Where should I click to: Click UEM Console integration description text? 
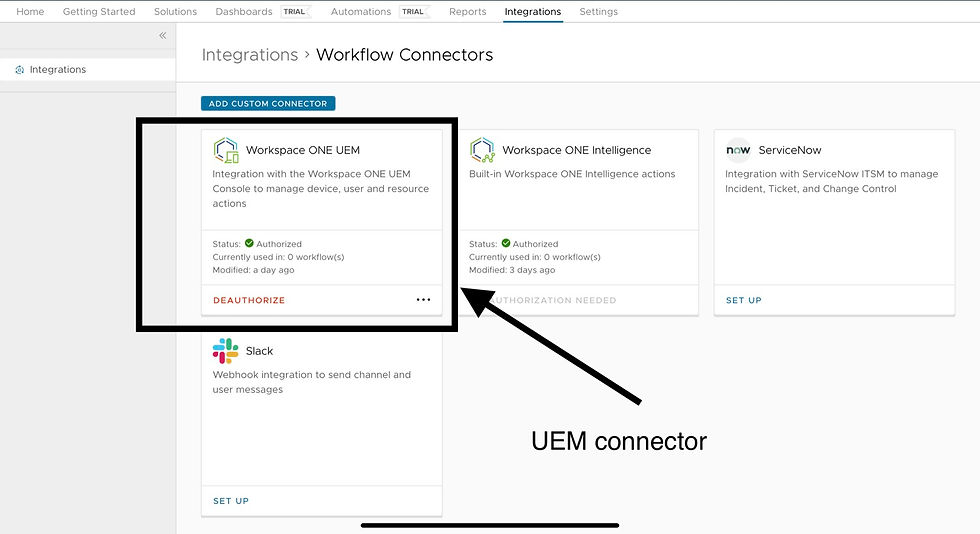(x=320, y=188)
